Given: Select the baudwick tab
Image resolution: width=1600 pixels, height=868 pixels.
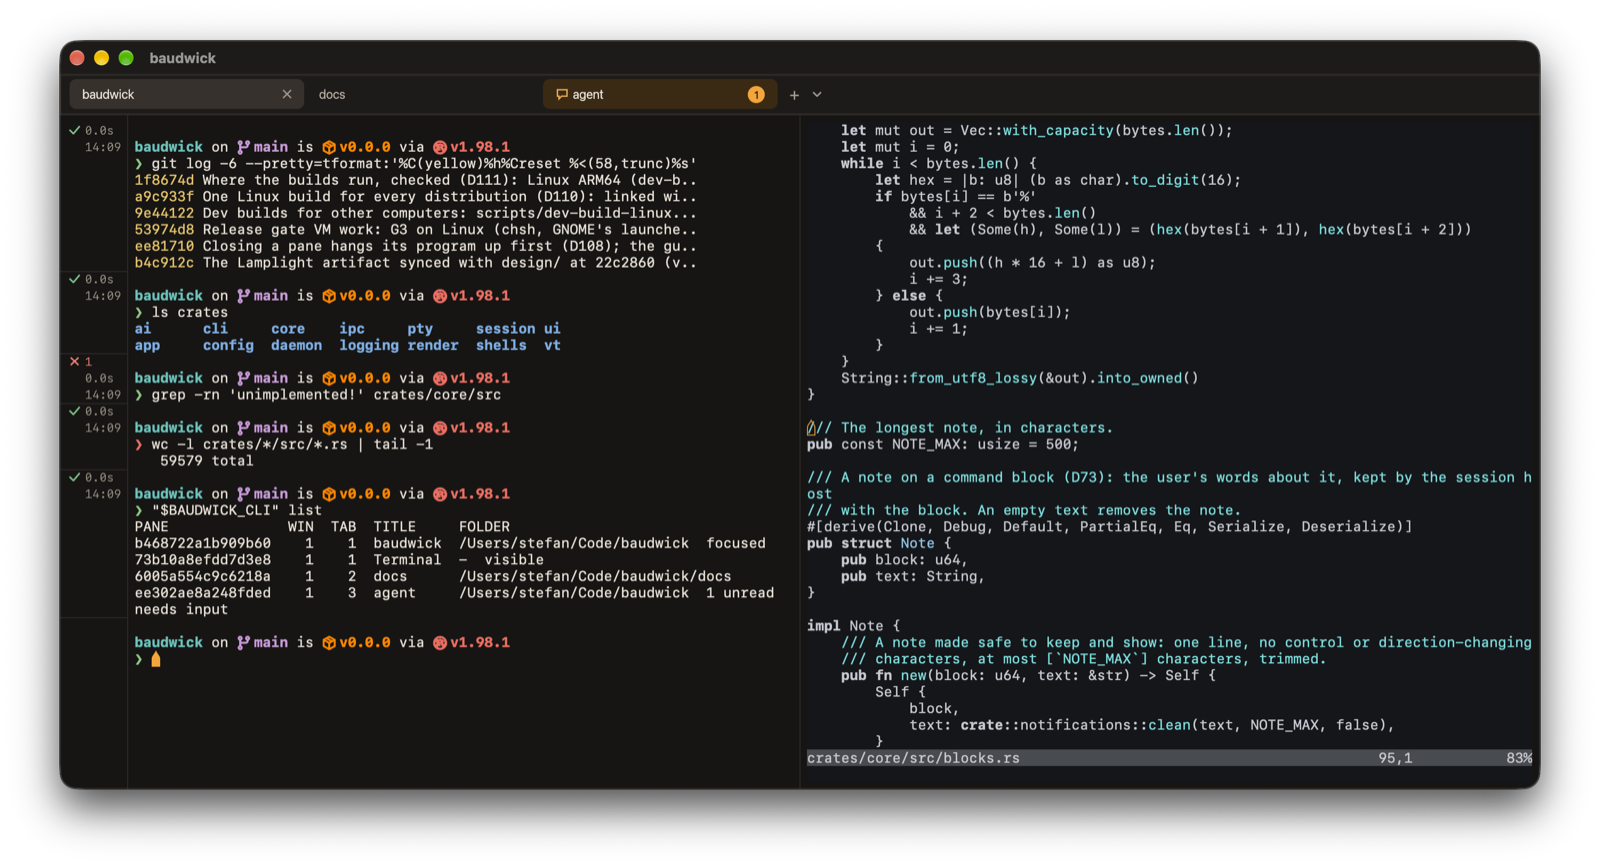Looking at the screenshot, I should point(187,94).
